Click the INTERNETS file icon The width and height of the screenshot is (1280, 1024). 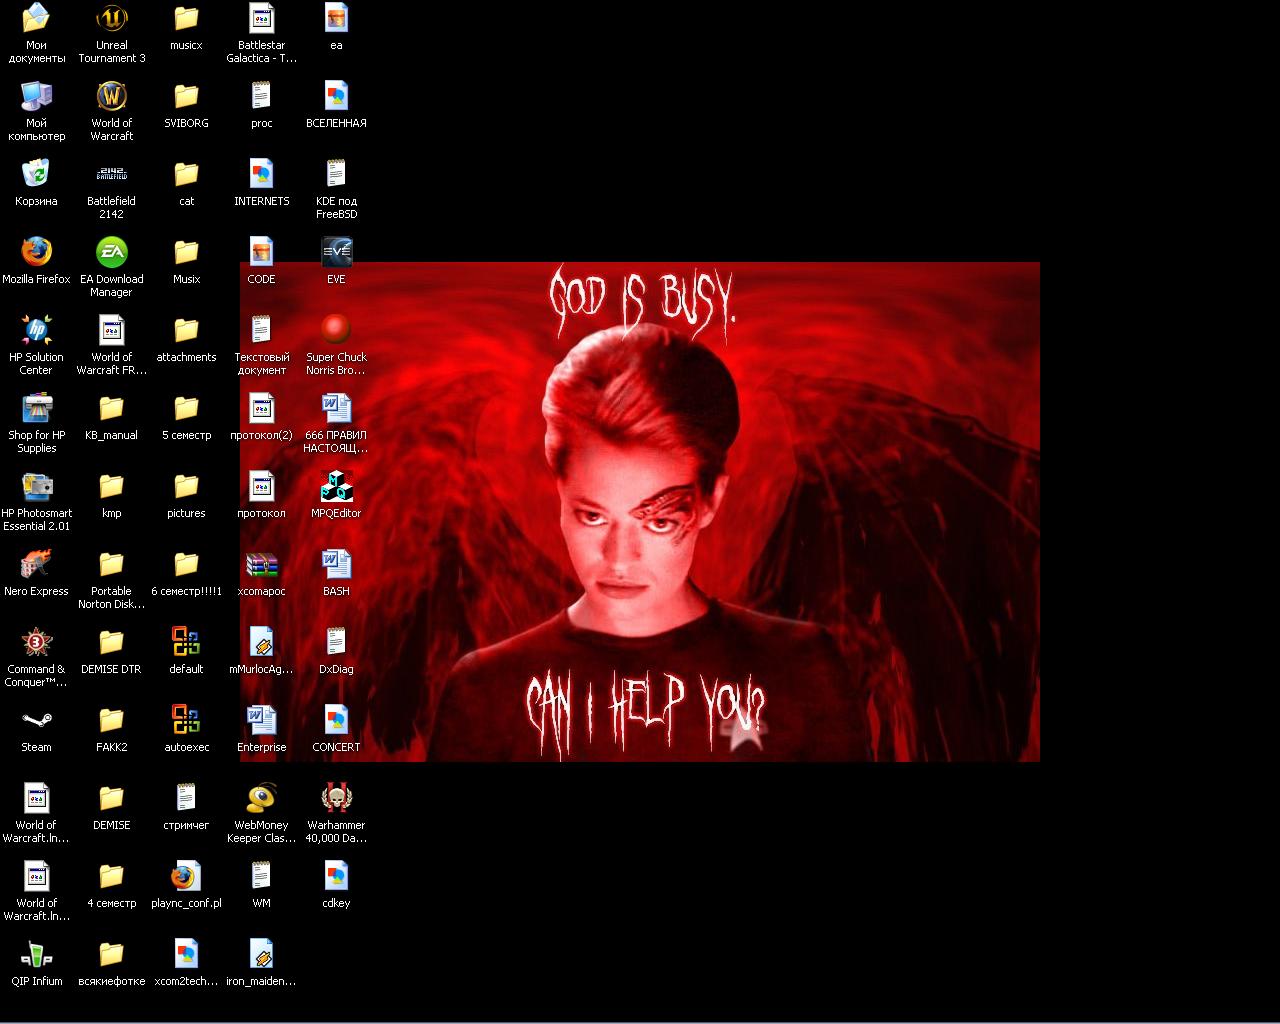(261, 174)
